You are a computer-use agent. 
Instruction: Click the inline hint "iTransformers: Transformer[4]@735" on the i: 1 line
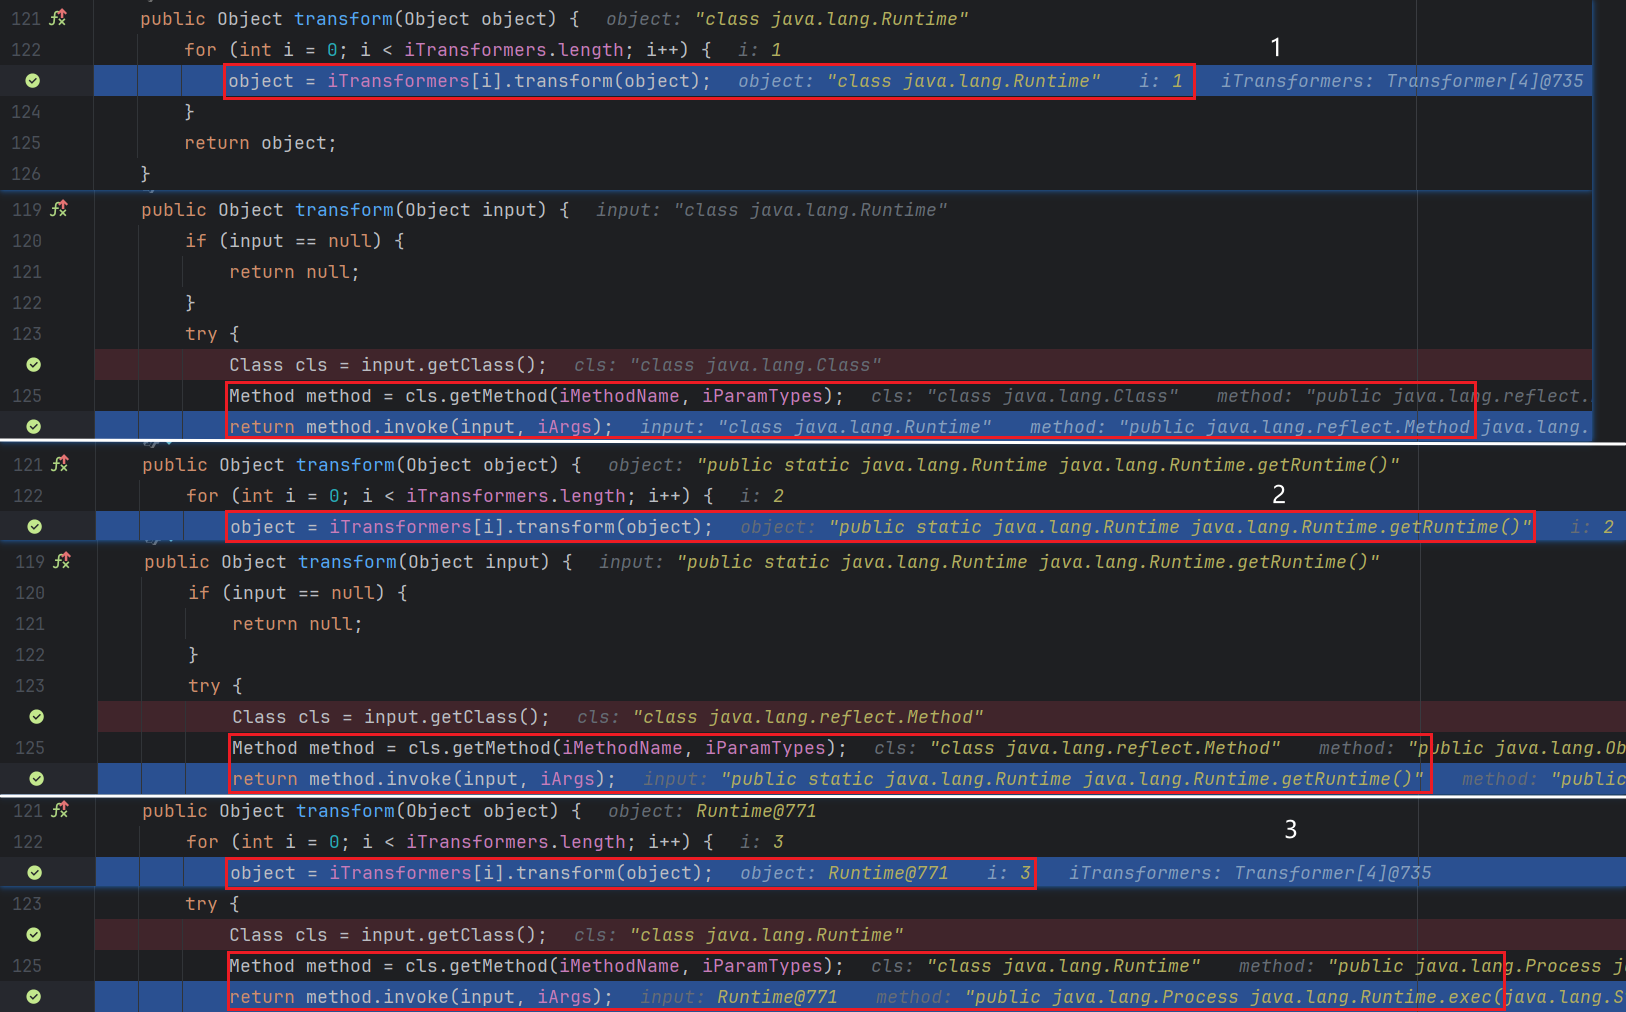pyautogui.click(x=1402, y=81)
